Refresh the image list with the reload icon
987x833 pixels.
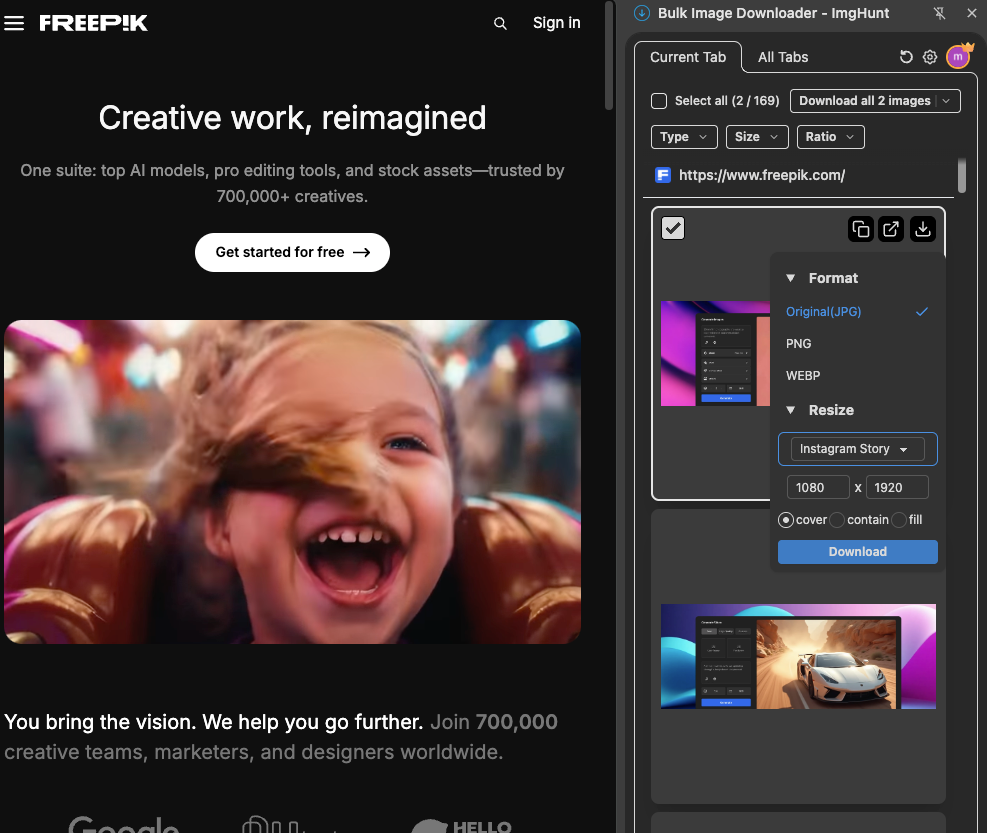(905, 57)
